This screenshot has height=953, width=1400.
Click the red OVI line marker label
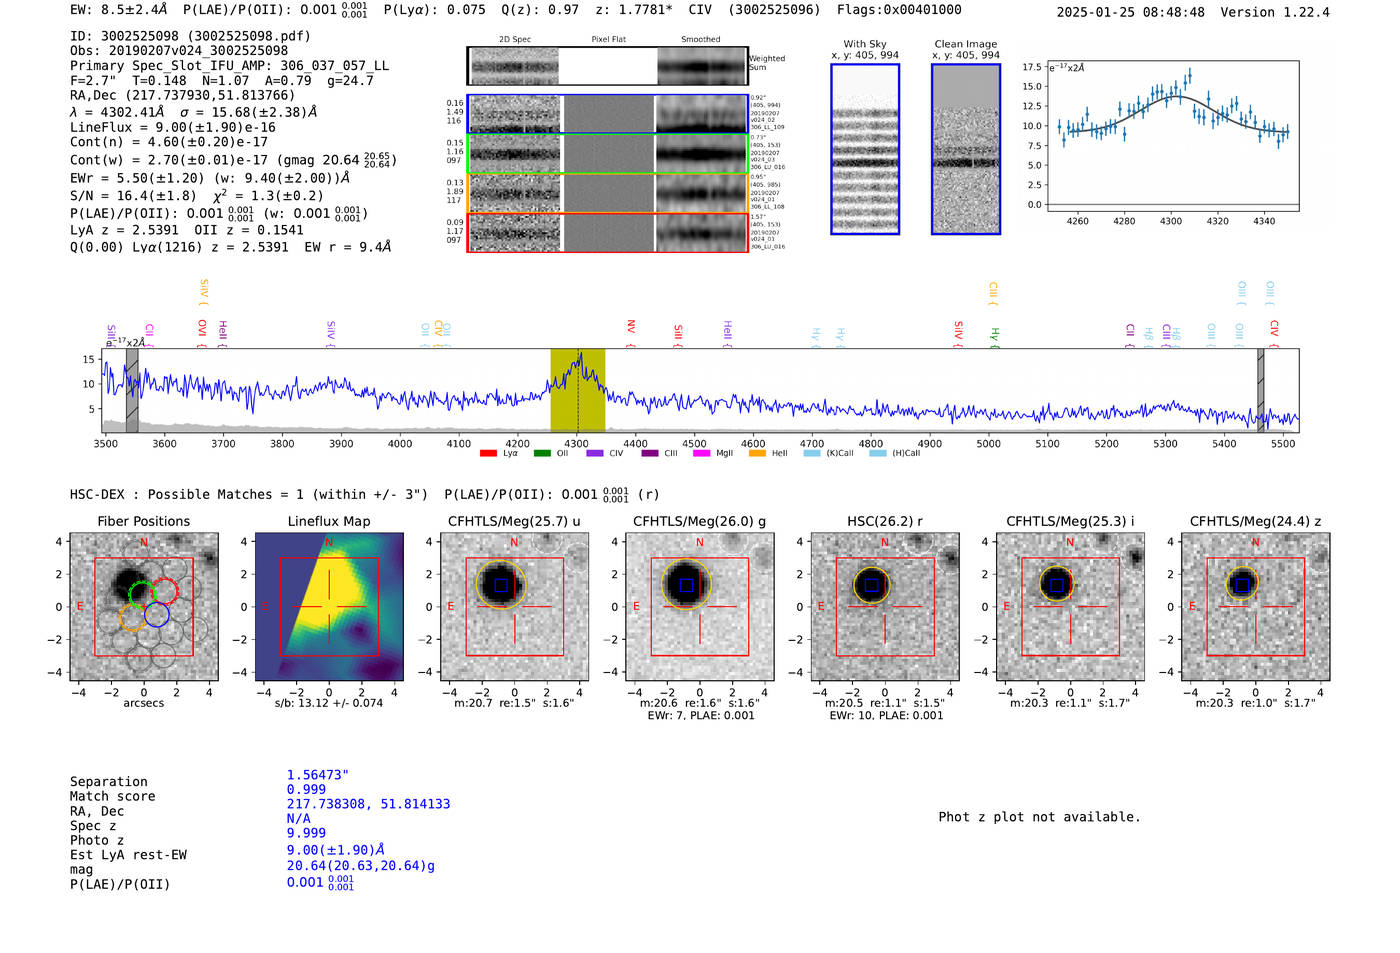(x=202, y=334)
